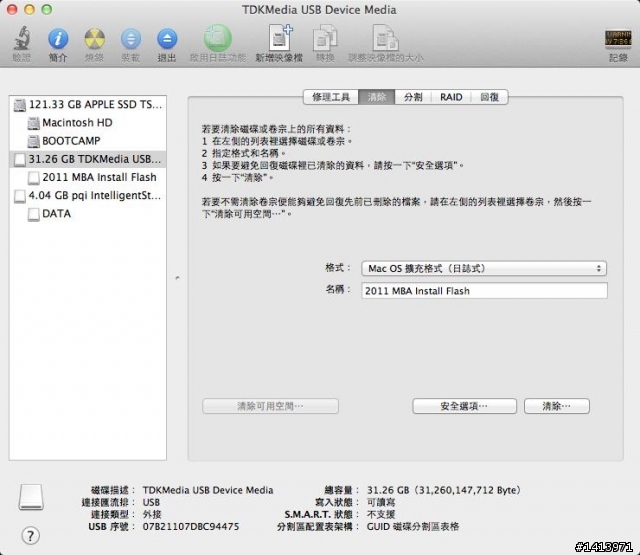Select DATA volume in sidebar

pos(88,213)
